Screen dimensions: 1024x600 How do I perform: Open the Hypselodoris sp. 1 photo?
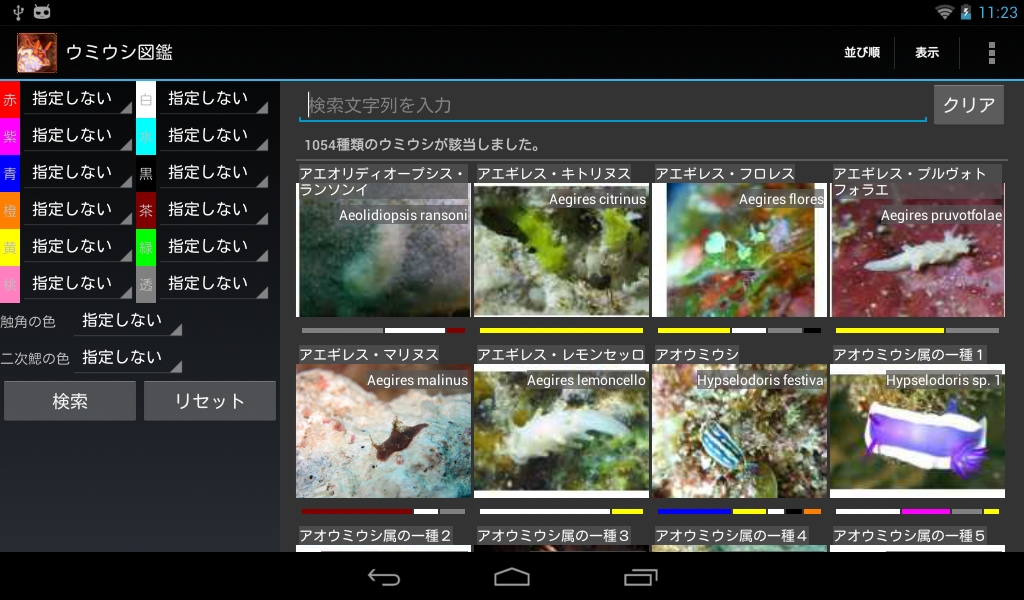click(x=918, y=431)
